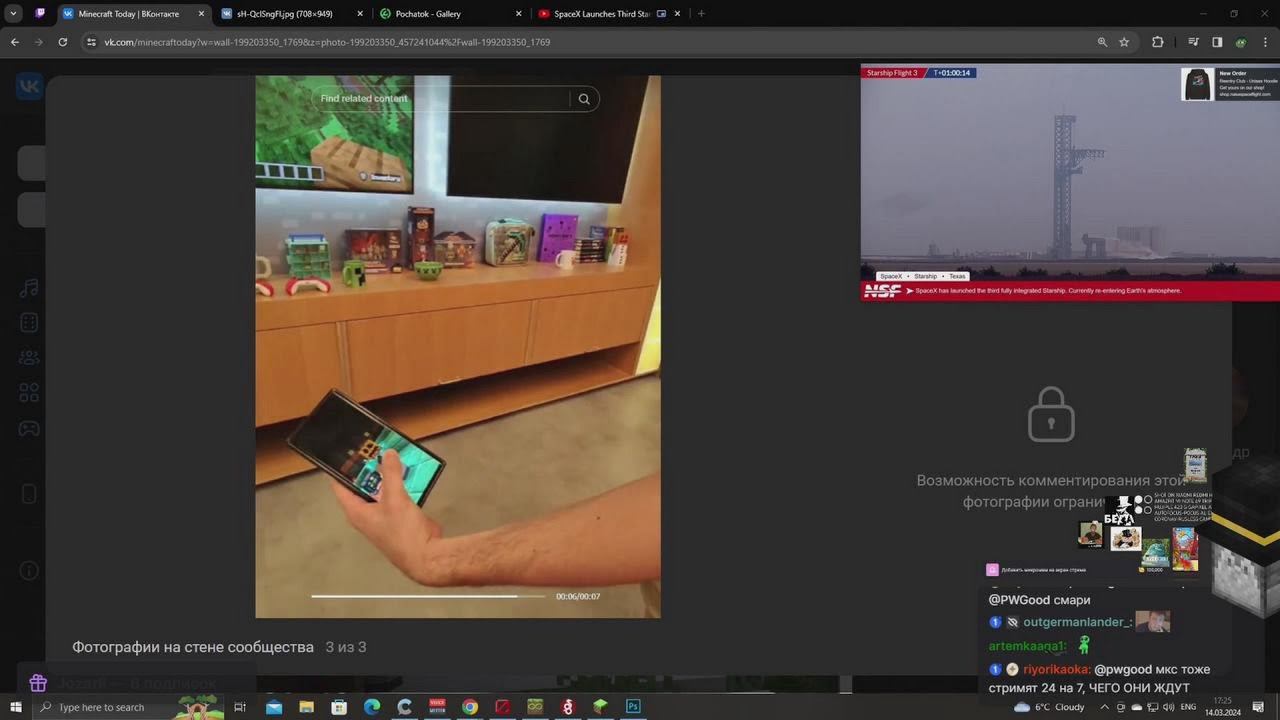Open the browser profile avatar
1280x720 pixels.
coord(1241,42)
